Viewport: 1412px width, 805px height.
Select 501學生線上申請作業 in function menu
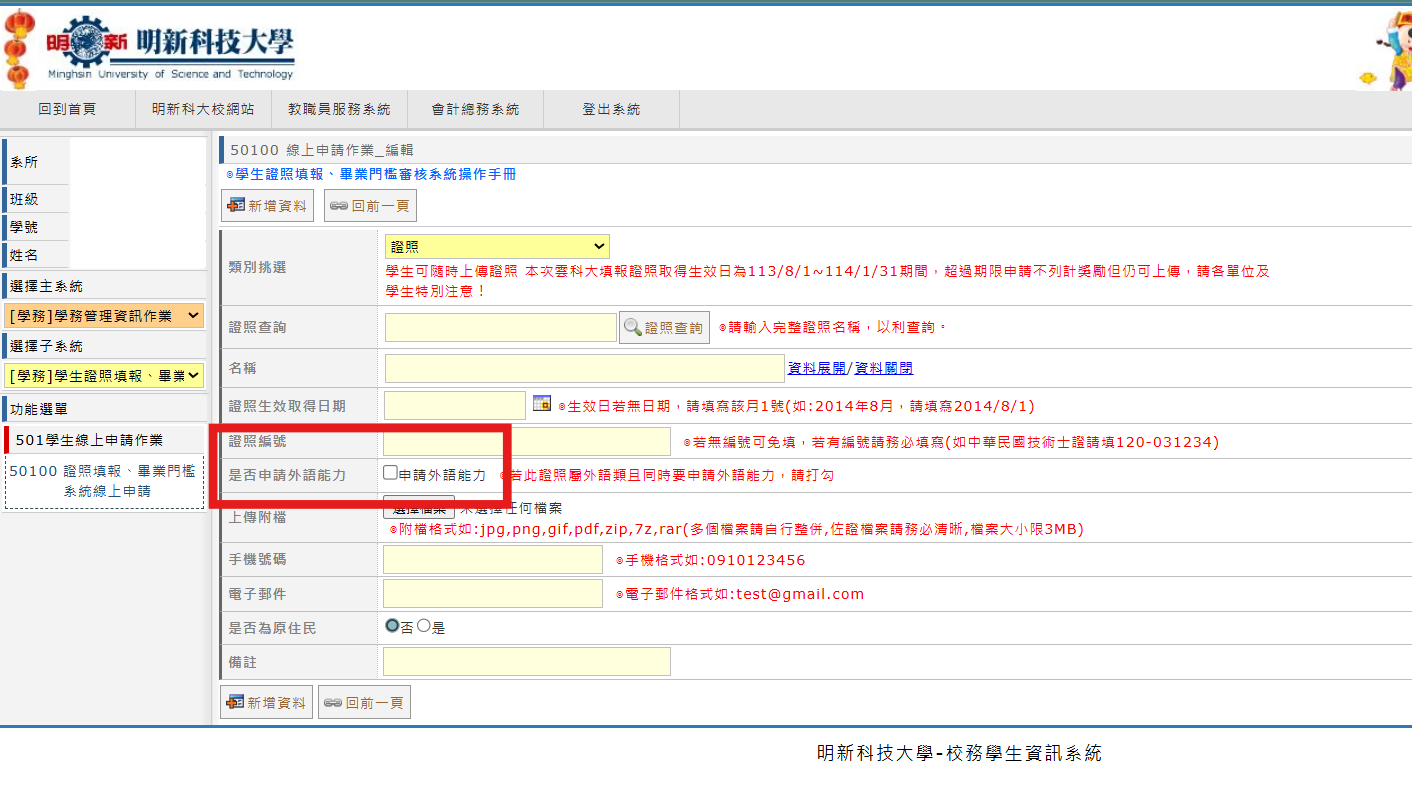(89, 440)
